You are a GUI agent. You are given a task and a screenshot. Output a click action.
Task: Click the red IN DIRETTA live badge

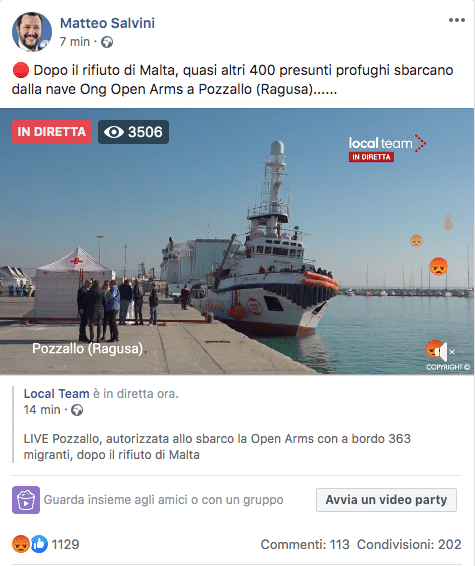52,132
